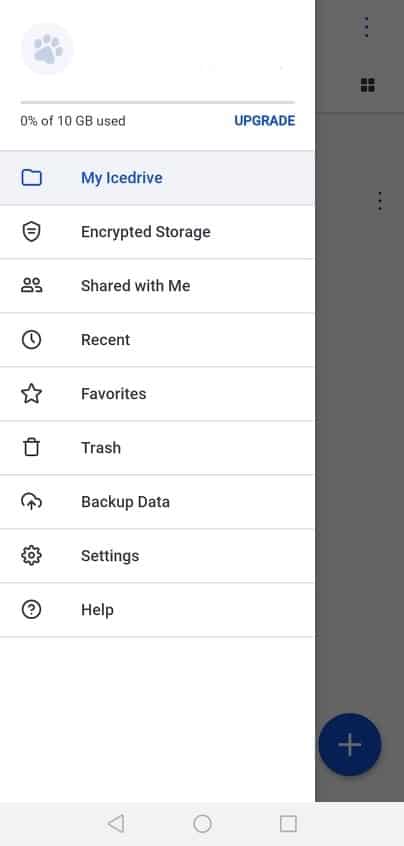Tap the paw profile avatar

point(47,49)
